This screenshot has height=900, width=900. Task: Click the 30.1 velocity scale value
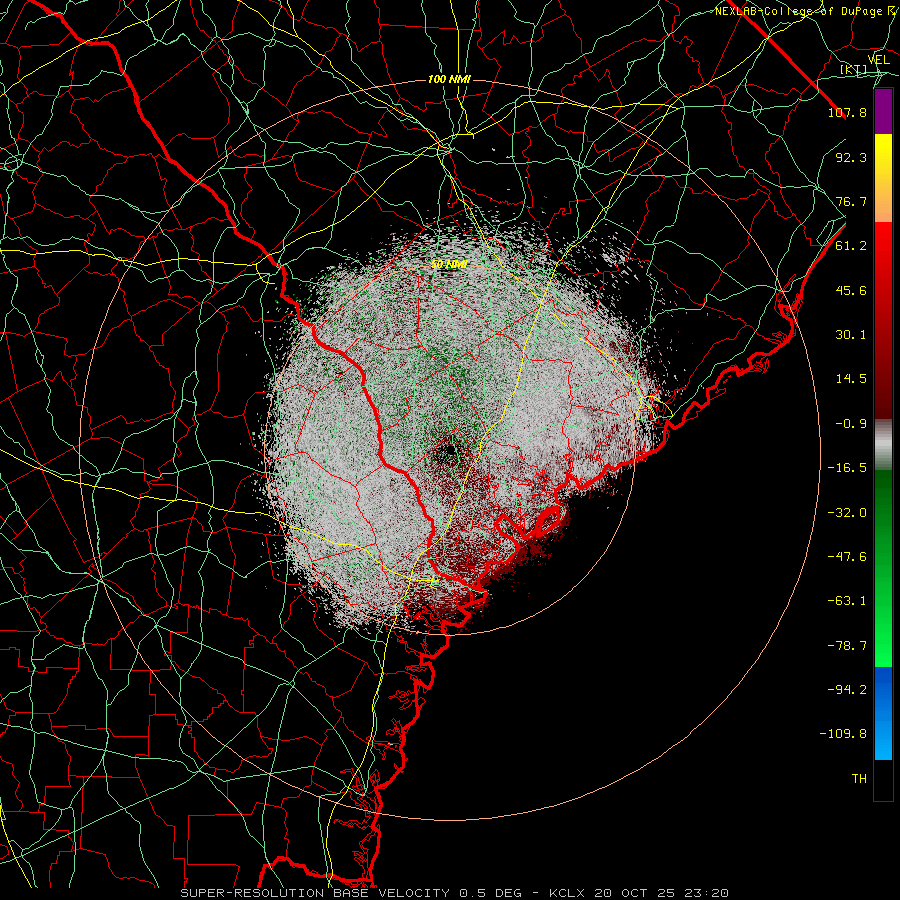point(851,335)
